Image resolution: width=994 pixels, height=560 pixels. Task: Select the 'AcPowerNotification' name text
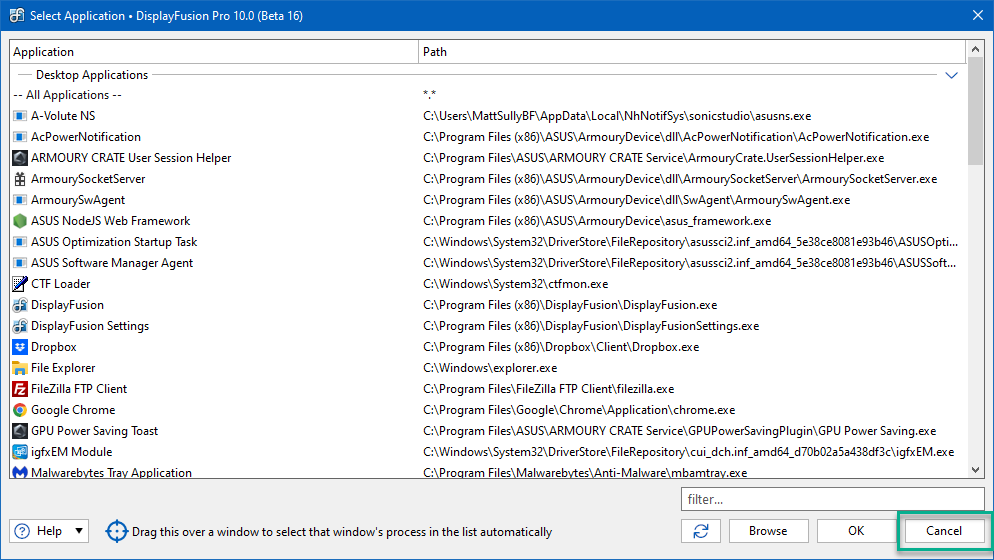pos(86,137)
